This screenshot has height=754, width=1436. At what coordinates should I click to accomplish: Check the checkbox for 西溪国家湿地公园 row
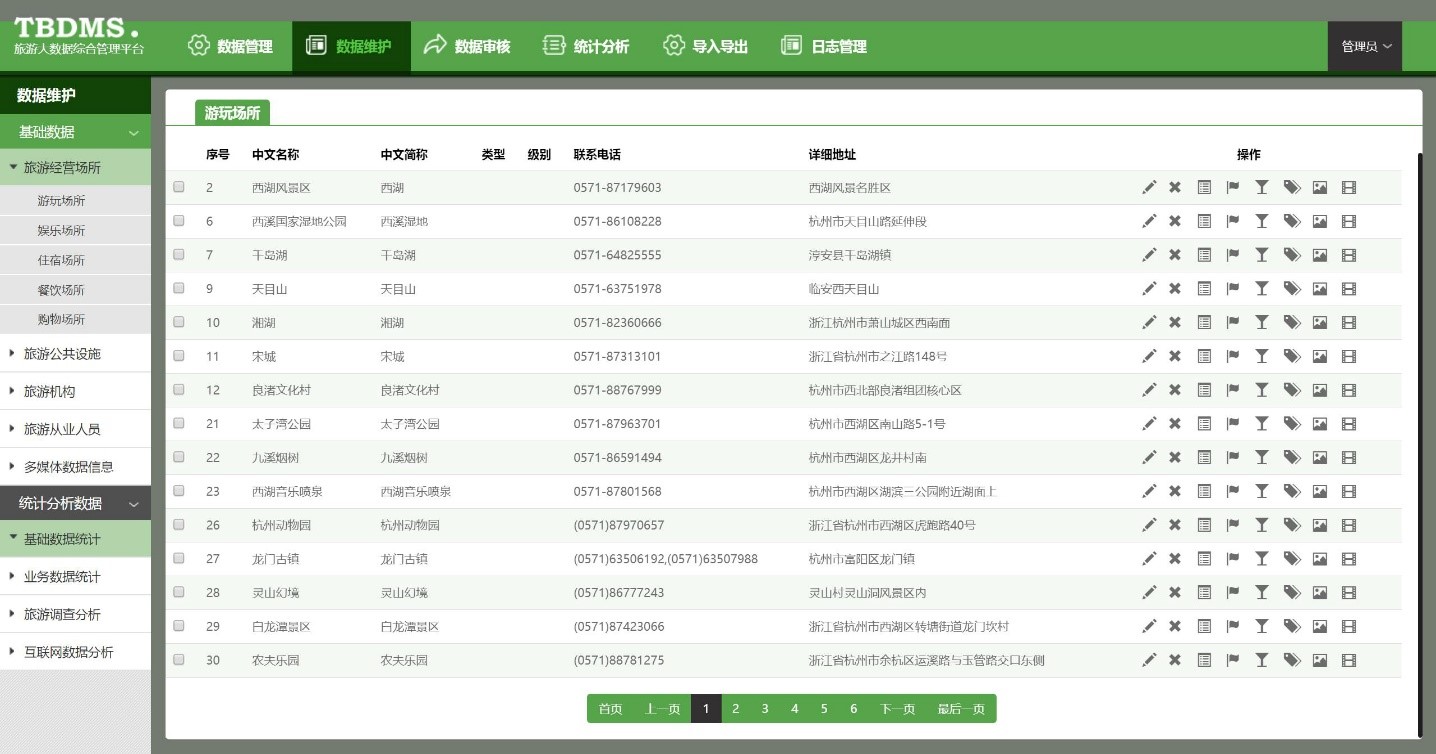pos(179,221)
